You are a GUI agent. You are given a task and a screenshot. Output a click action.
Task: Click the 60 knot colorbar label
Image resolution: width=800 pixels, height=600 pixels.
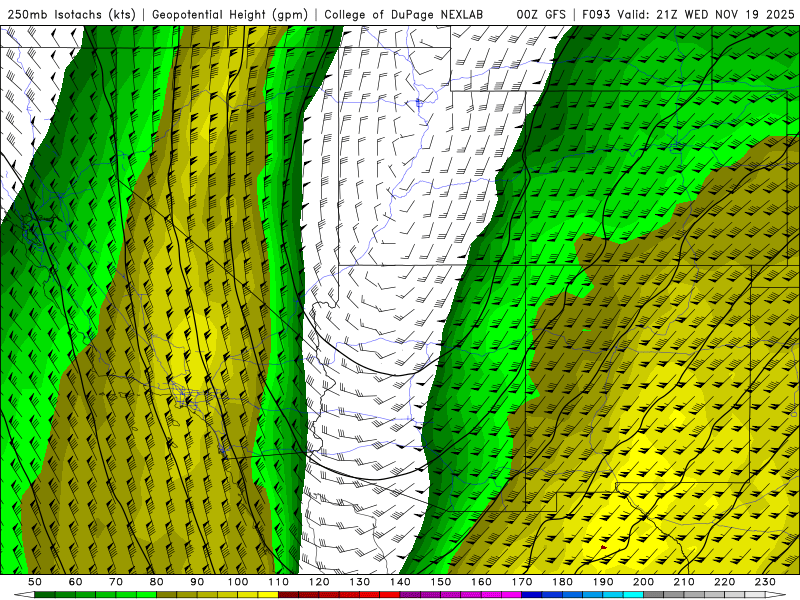(x=75, y=582)
